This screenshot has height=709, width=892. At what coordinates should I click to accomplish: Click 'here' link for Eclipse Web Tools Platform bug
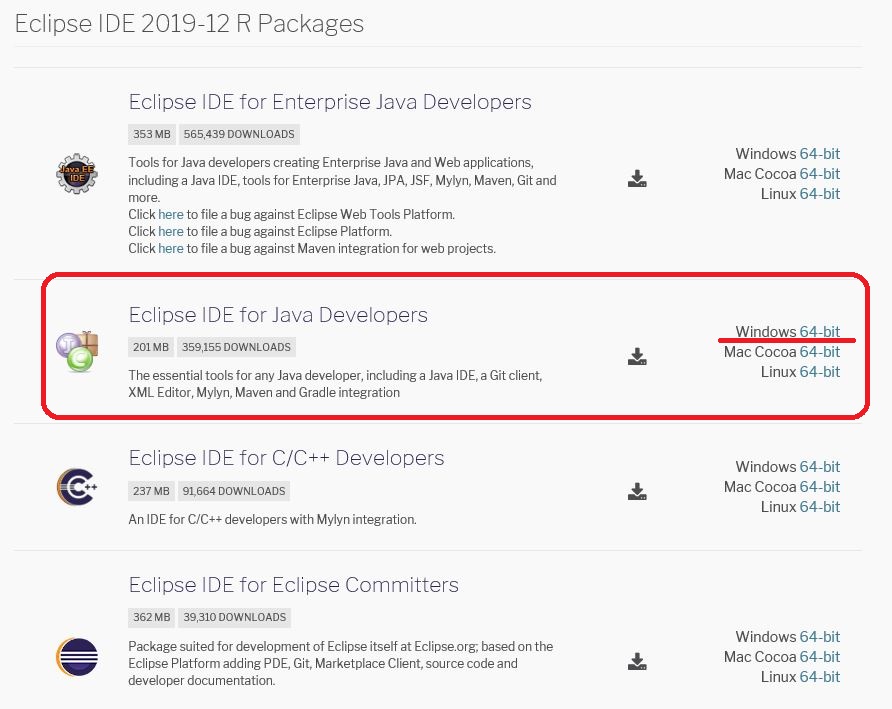(x=171, y=215)
